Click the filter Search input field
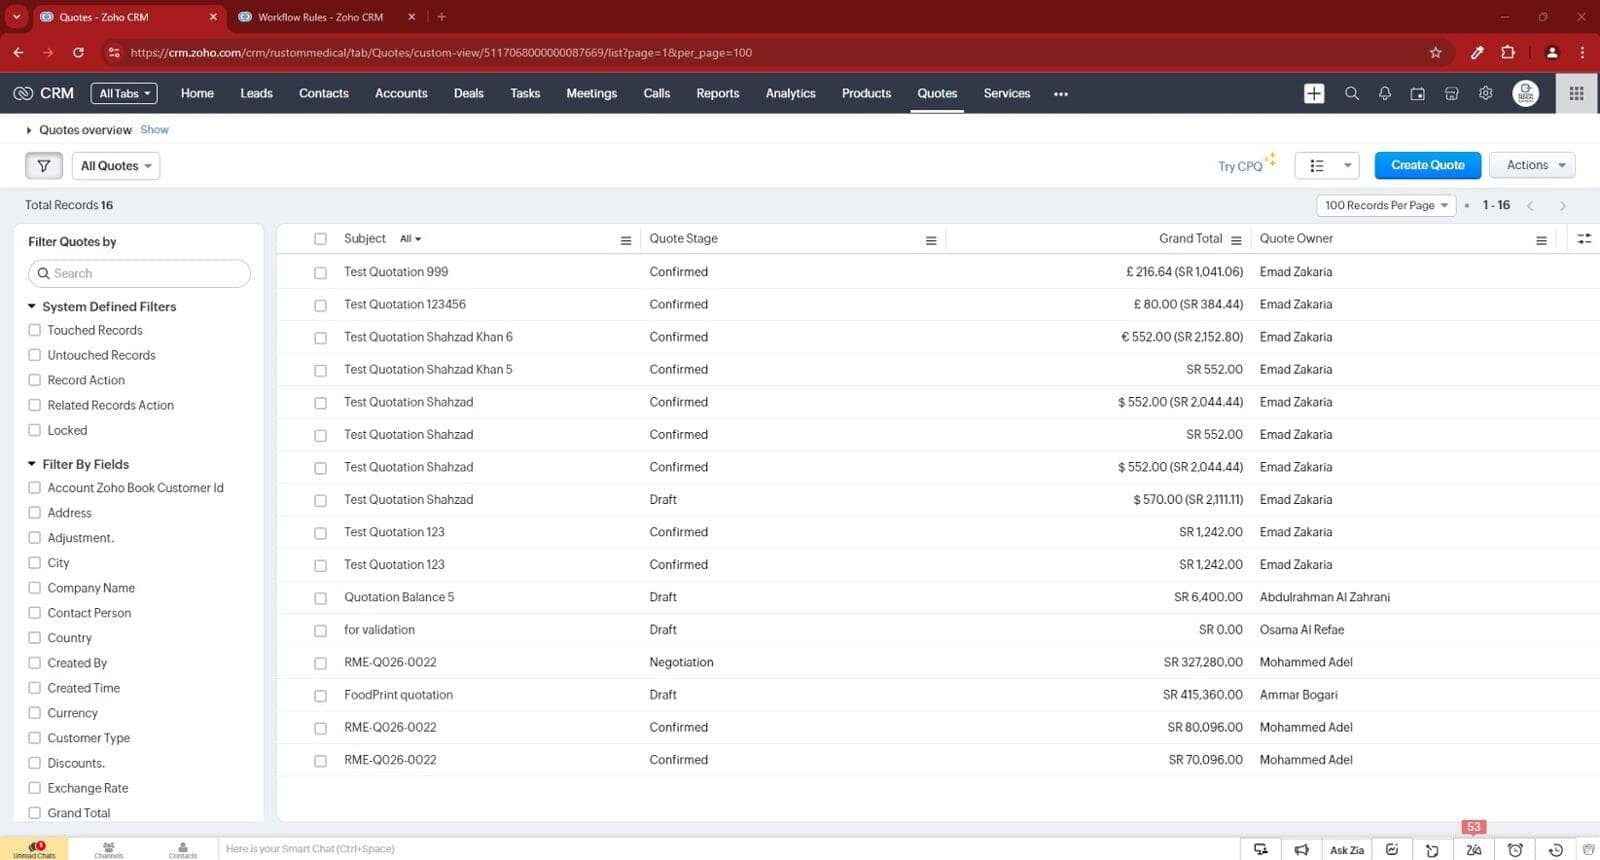The image size is (1600, 860). (x=139, y=273)
